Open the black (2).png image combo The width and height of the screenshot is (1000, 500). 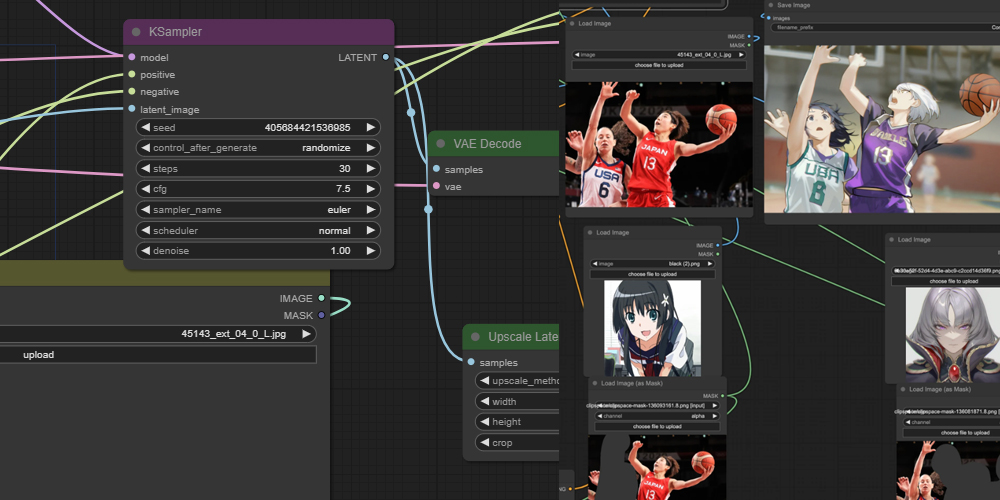point(652,263)
